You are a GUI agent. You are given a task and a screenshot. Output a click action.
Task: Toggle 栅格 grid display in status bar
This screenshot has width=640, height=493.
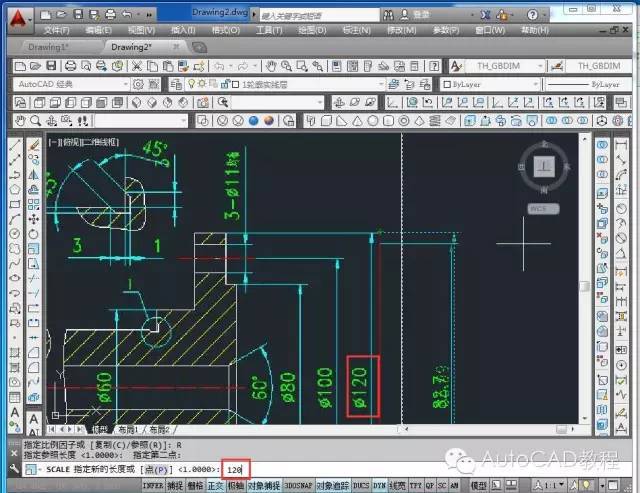coord(195,486)
